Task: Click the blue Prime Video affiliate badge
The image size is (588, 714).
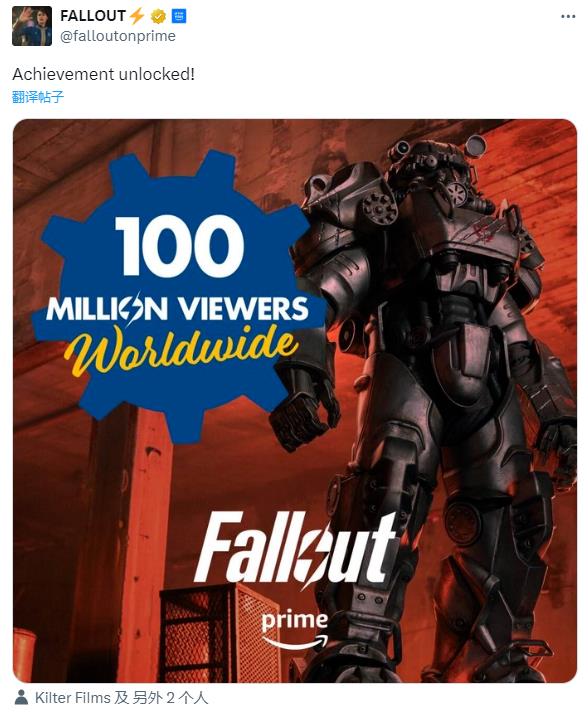Action: point(179,17)
